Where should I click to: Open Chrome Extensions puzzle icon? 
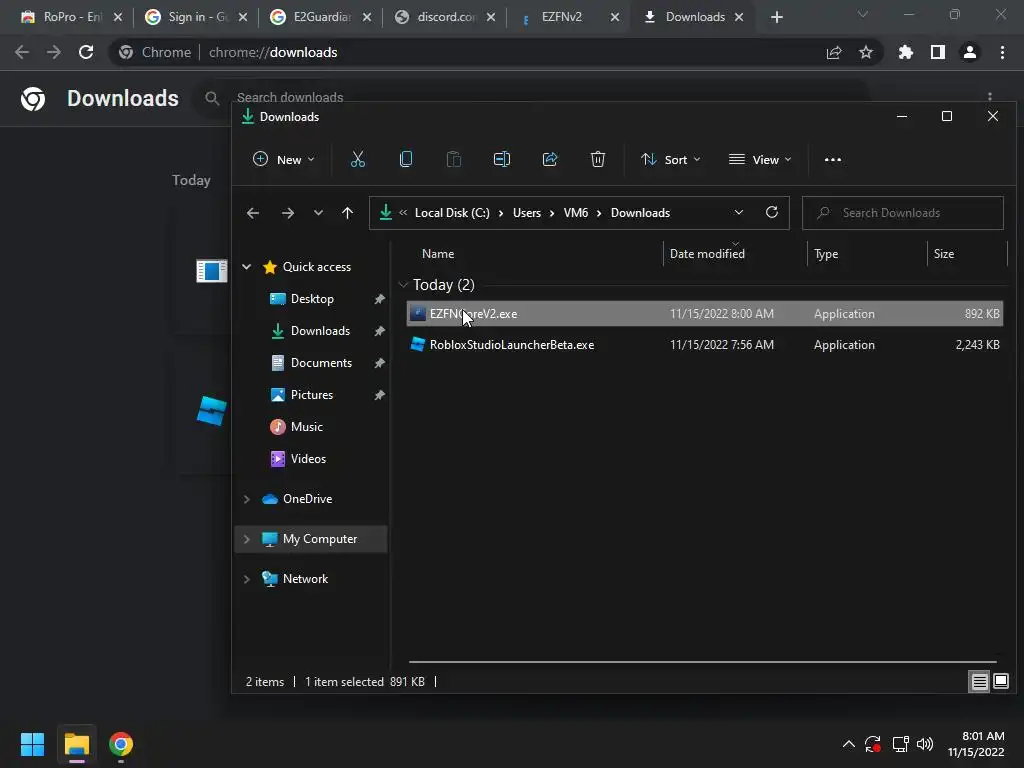pyautogui.click(x=906, y=52)
